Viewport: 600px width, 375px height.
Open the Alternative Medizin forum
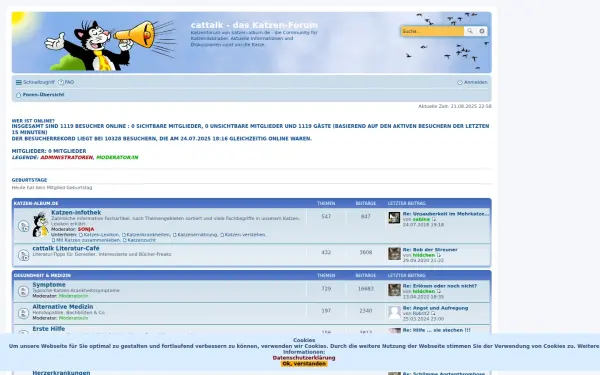(63, 307)
